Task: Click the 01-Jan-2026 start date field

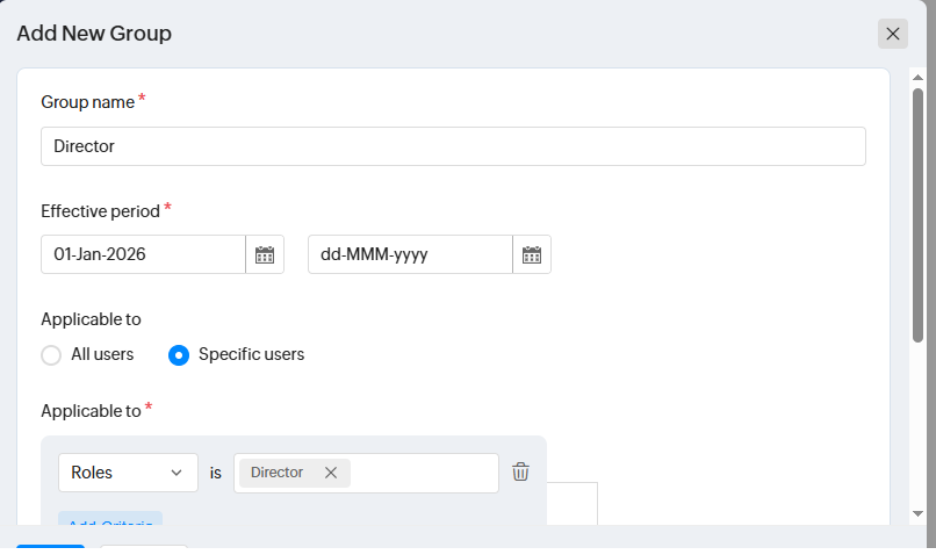Action: point(143,254)
